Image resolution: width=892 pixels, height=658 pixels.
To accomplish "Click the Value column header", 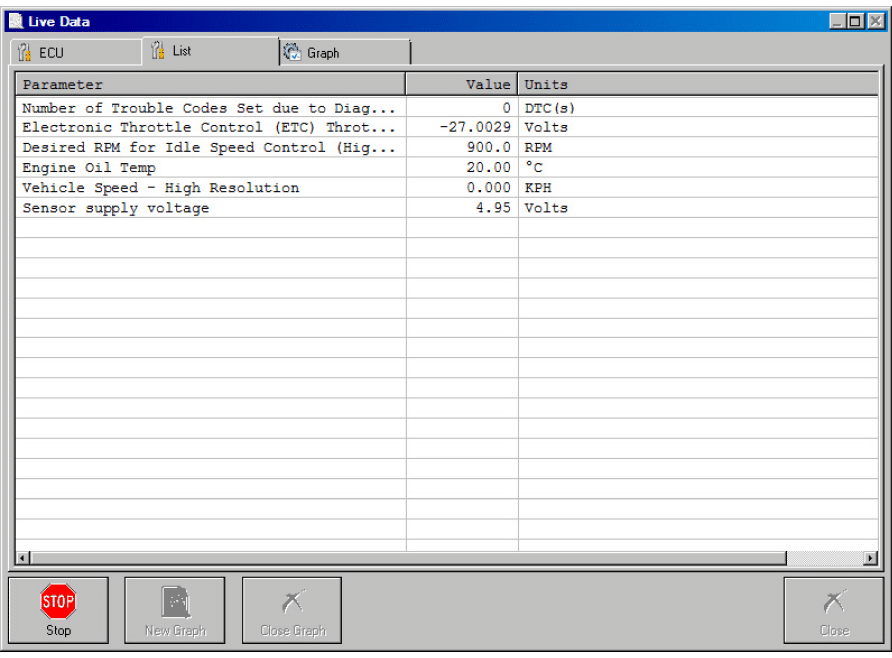I will click(462, 85).
